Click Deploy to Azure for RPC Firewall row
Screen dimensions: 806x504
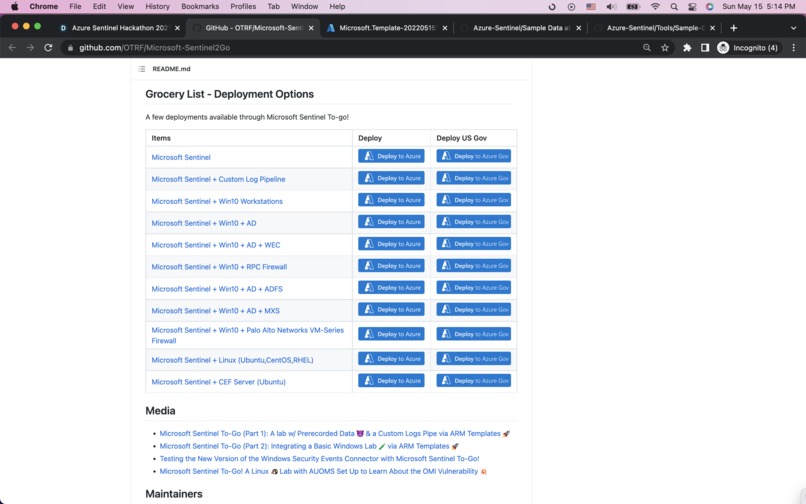click(x=391, y=266)
